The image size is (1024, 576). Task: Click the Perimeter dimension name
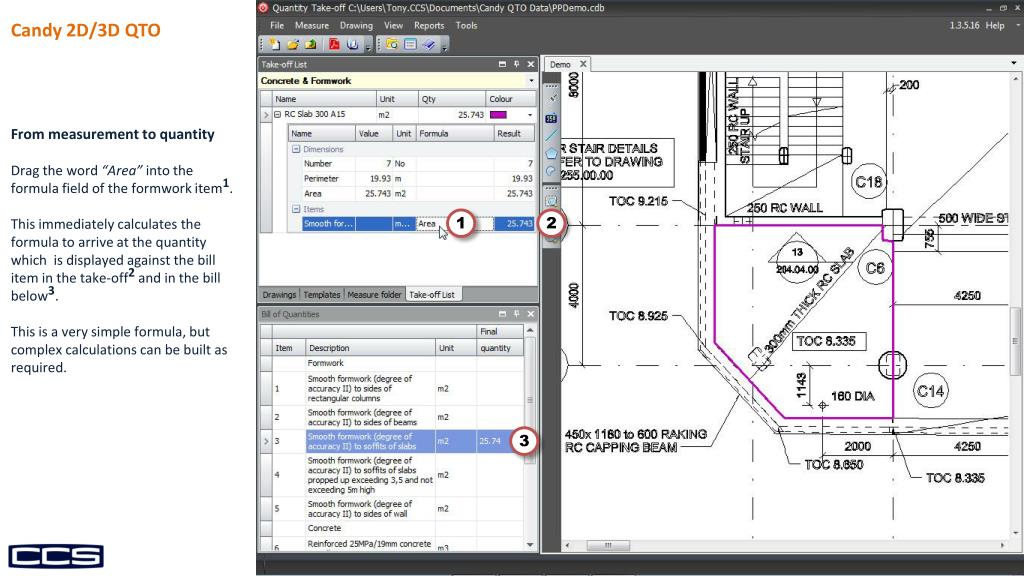point(321,178)
